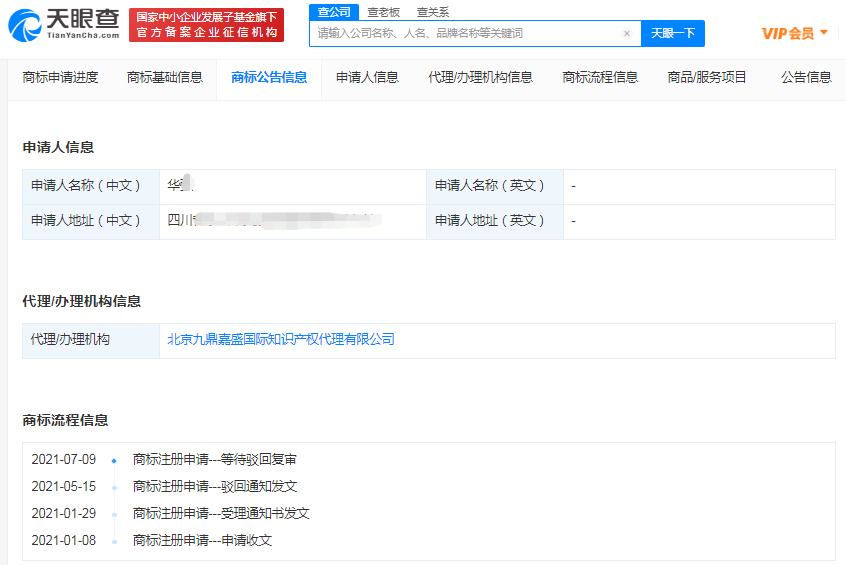The image size is (846, 565).
Task: Open the VIP会员 dropdown menu
Action: coord(795,33)
